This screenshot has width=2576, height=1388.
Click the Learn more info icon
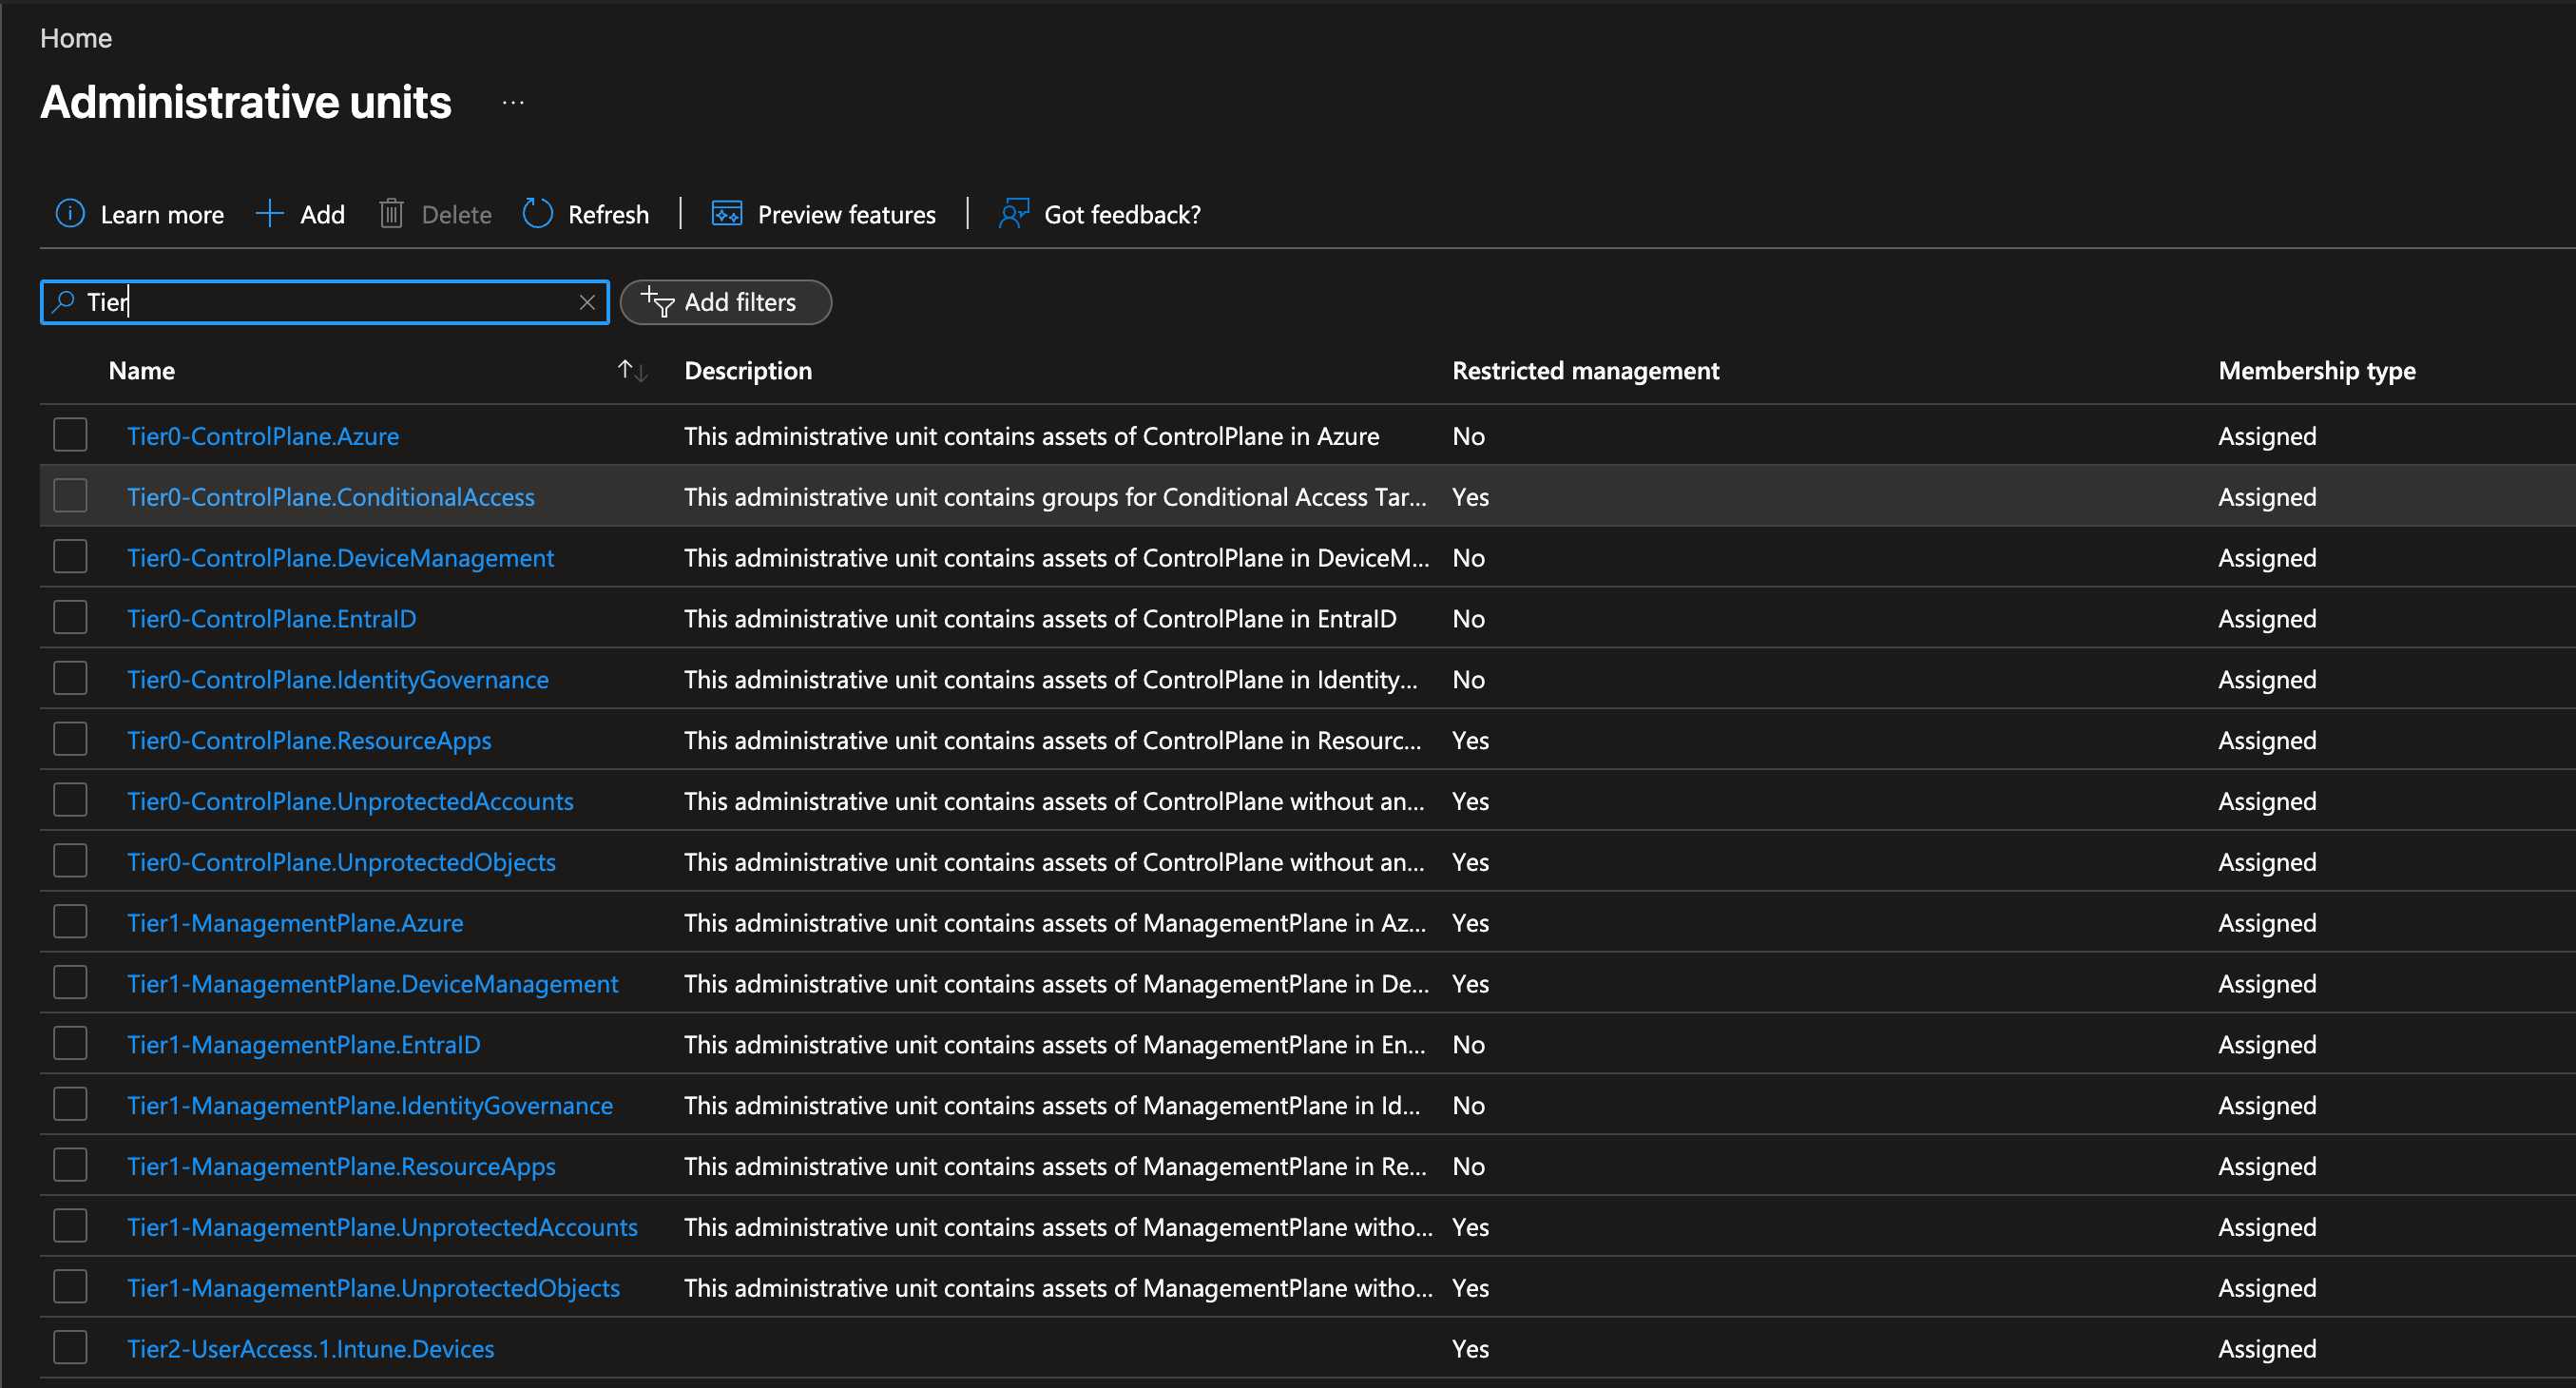[x=70, y=213]
